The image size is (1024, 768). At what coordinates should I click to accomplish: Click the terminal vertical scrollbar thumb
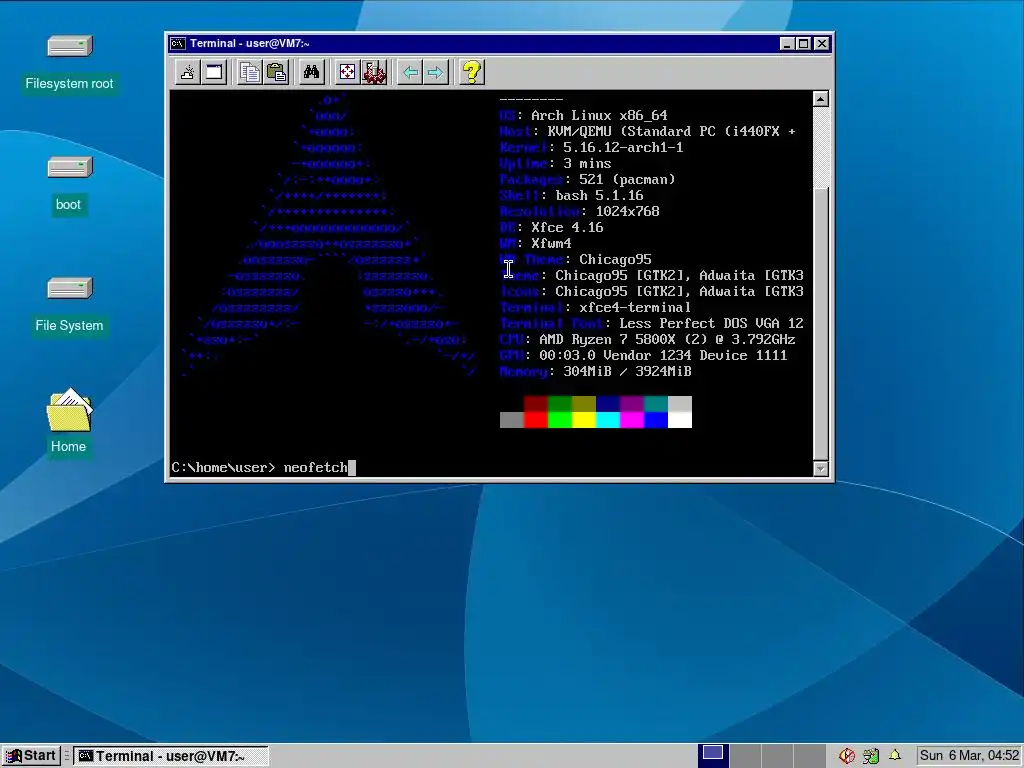click(x=821, y=323)
